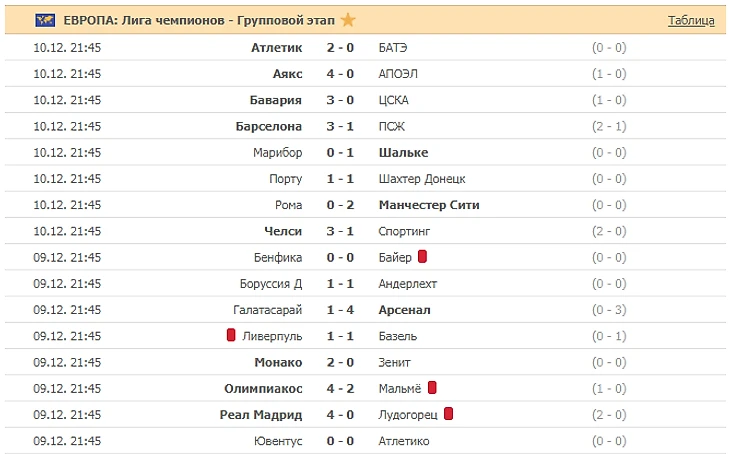Viewport: 730px width, 454px height.
Task: Click the red card next to Мальмё
Action: (x=432, y=387)
